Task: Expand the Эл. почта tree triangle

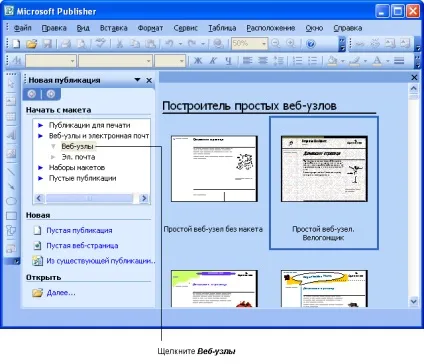Action: pos(53,157)
